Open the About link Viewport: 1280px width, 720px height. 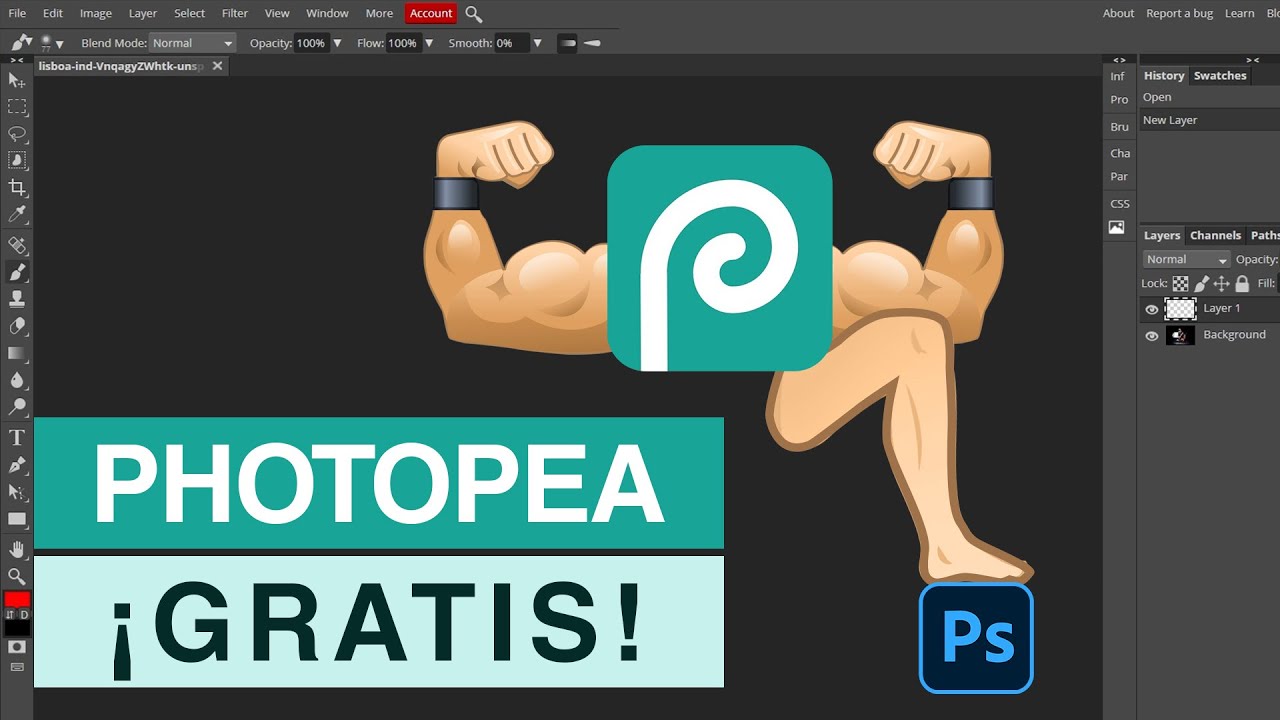1118,13
